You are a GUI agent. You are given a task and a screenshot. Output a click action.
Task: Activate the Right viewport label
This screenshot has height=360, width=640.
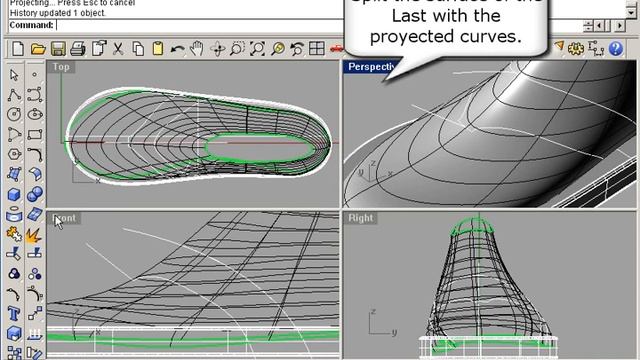point(360,218)
